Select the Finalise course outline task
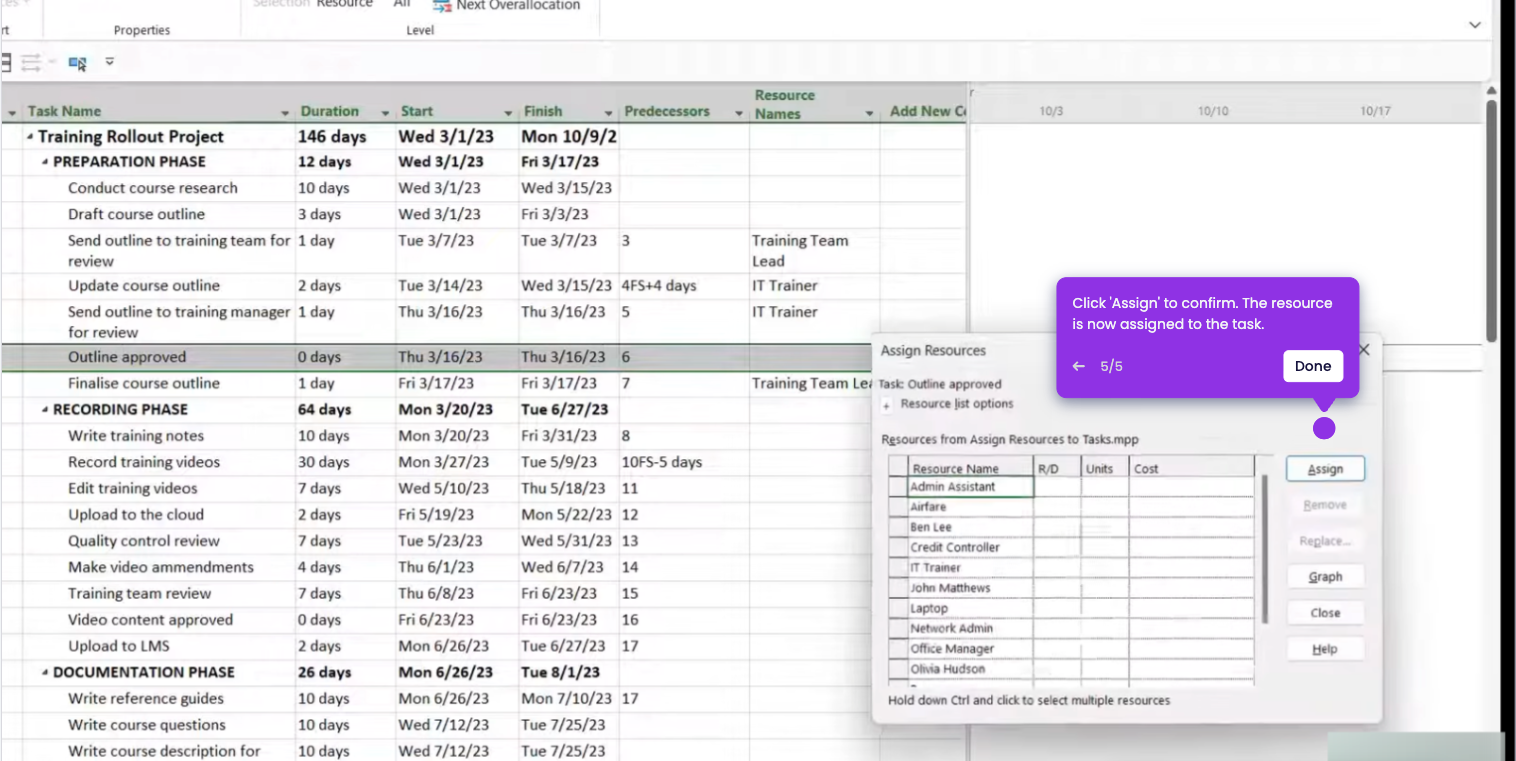This screenshot has width=1516, height=761. [x=144, y=383]
